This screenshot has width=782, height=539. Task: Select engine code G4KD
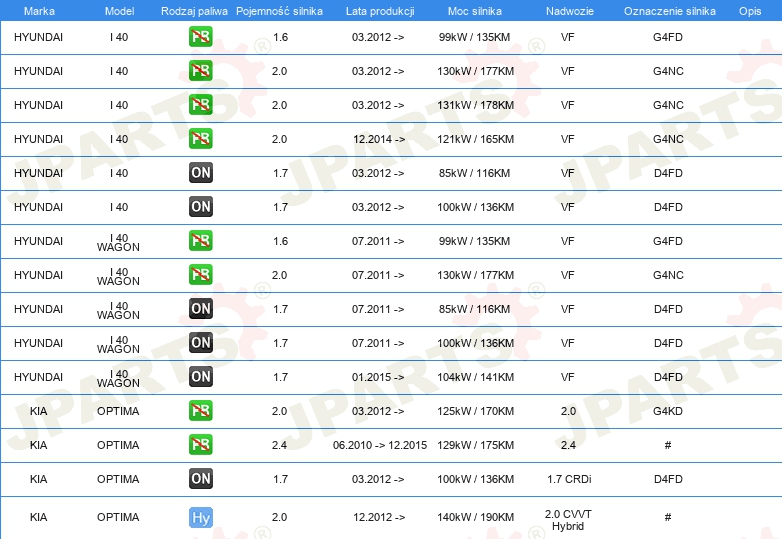tap(668, 411)
